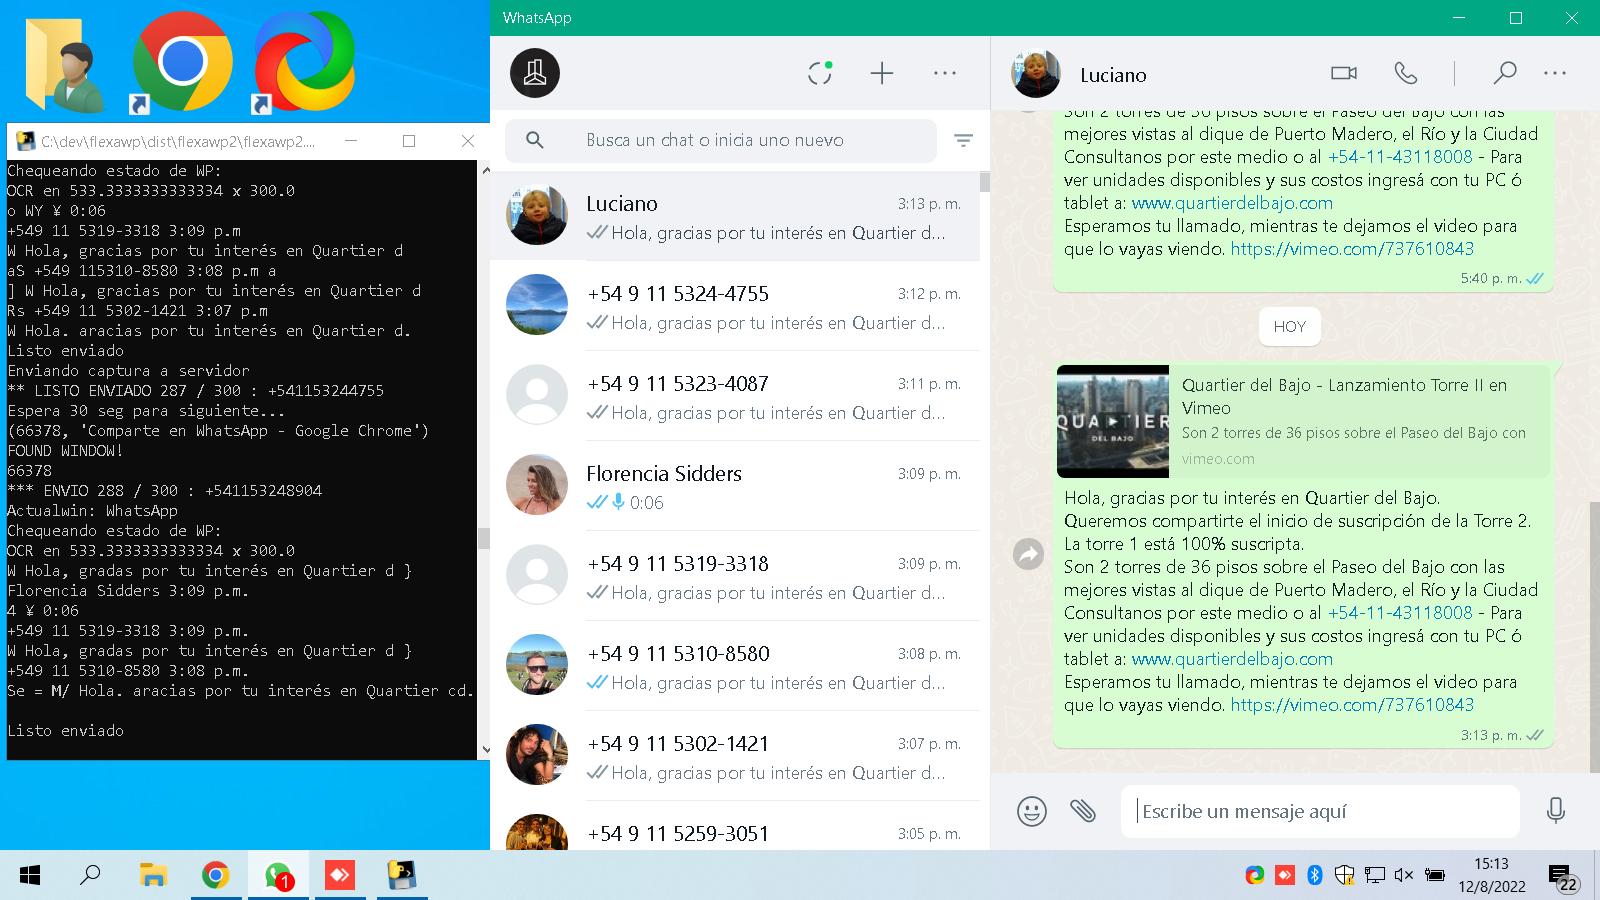Image resolution: width=1600 pixels, height=900 pixels.
Task: Open AnyDesk from taskbar
Action: click(x=340, y=876)
